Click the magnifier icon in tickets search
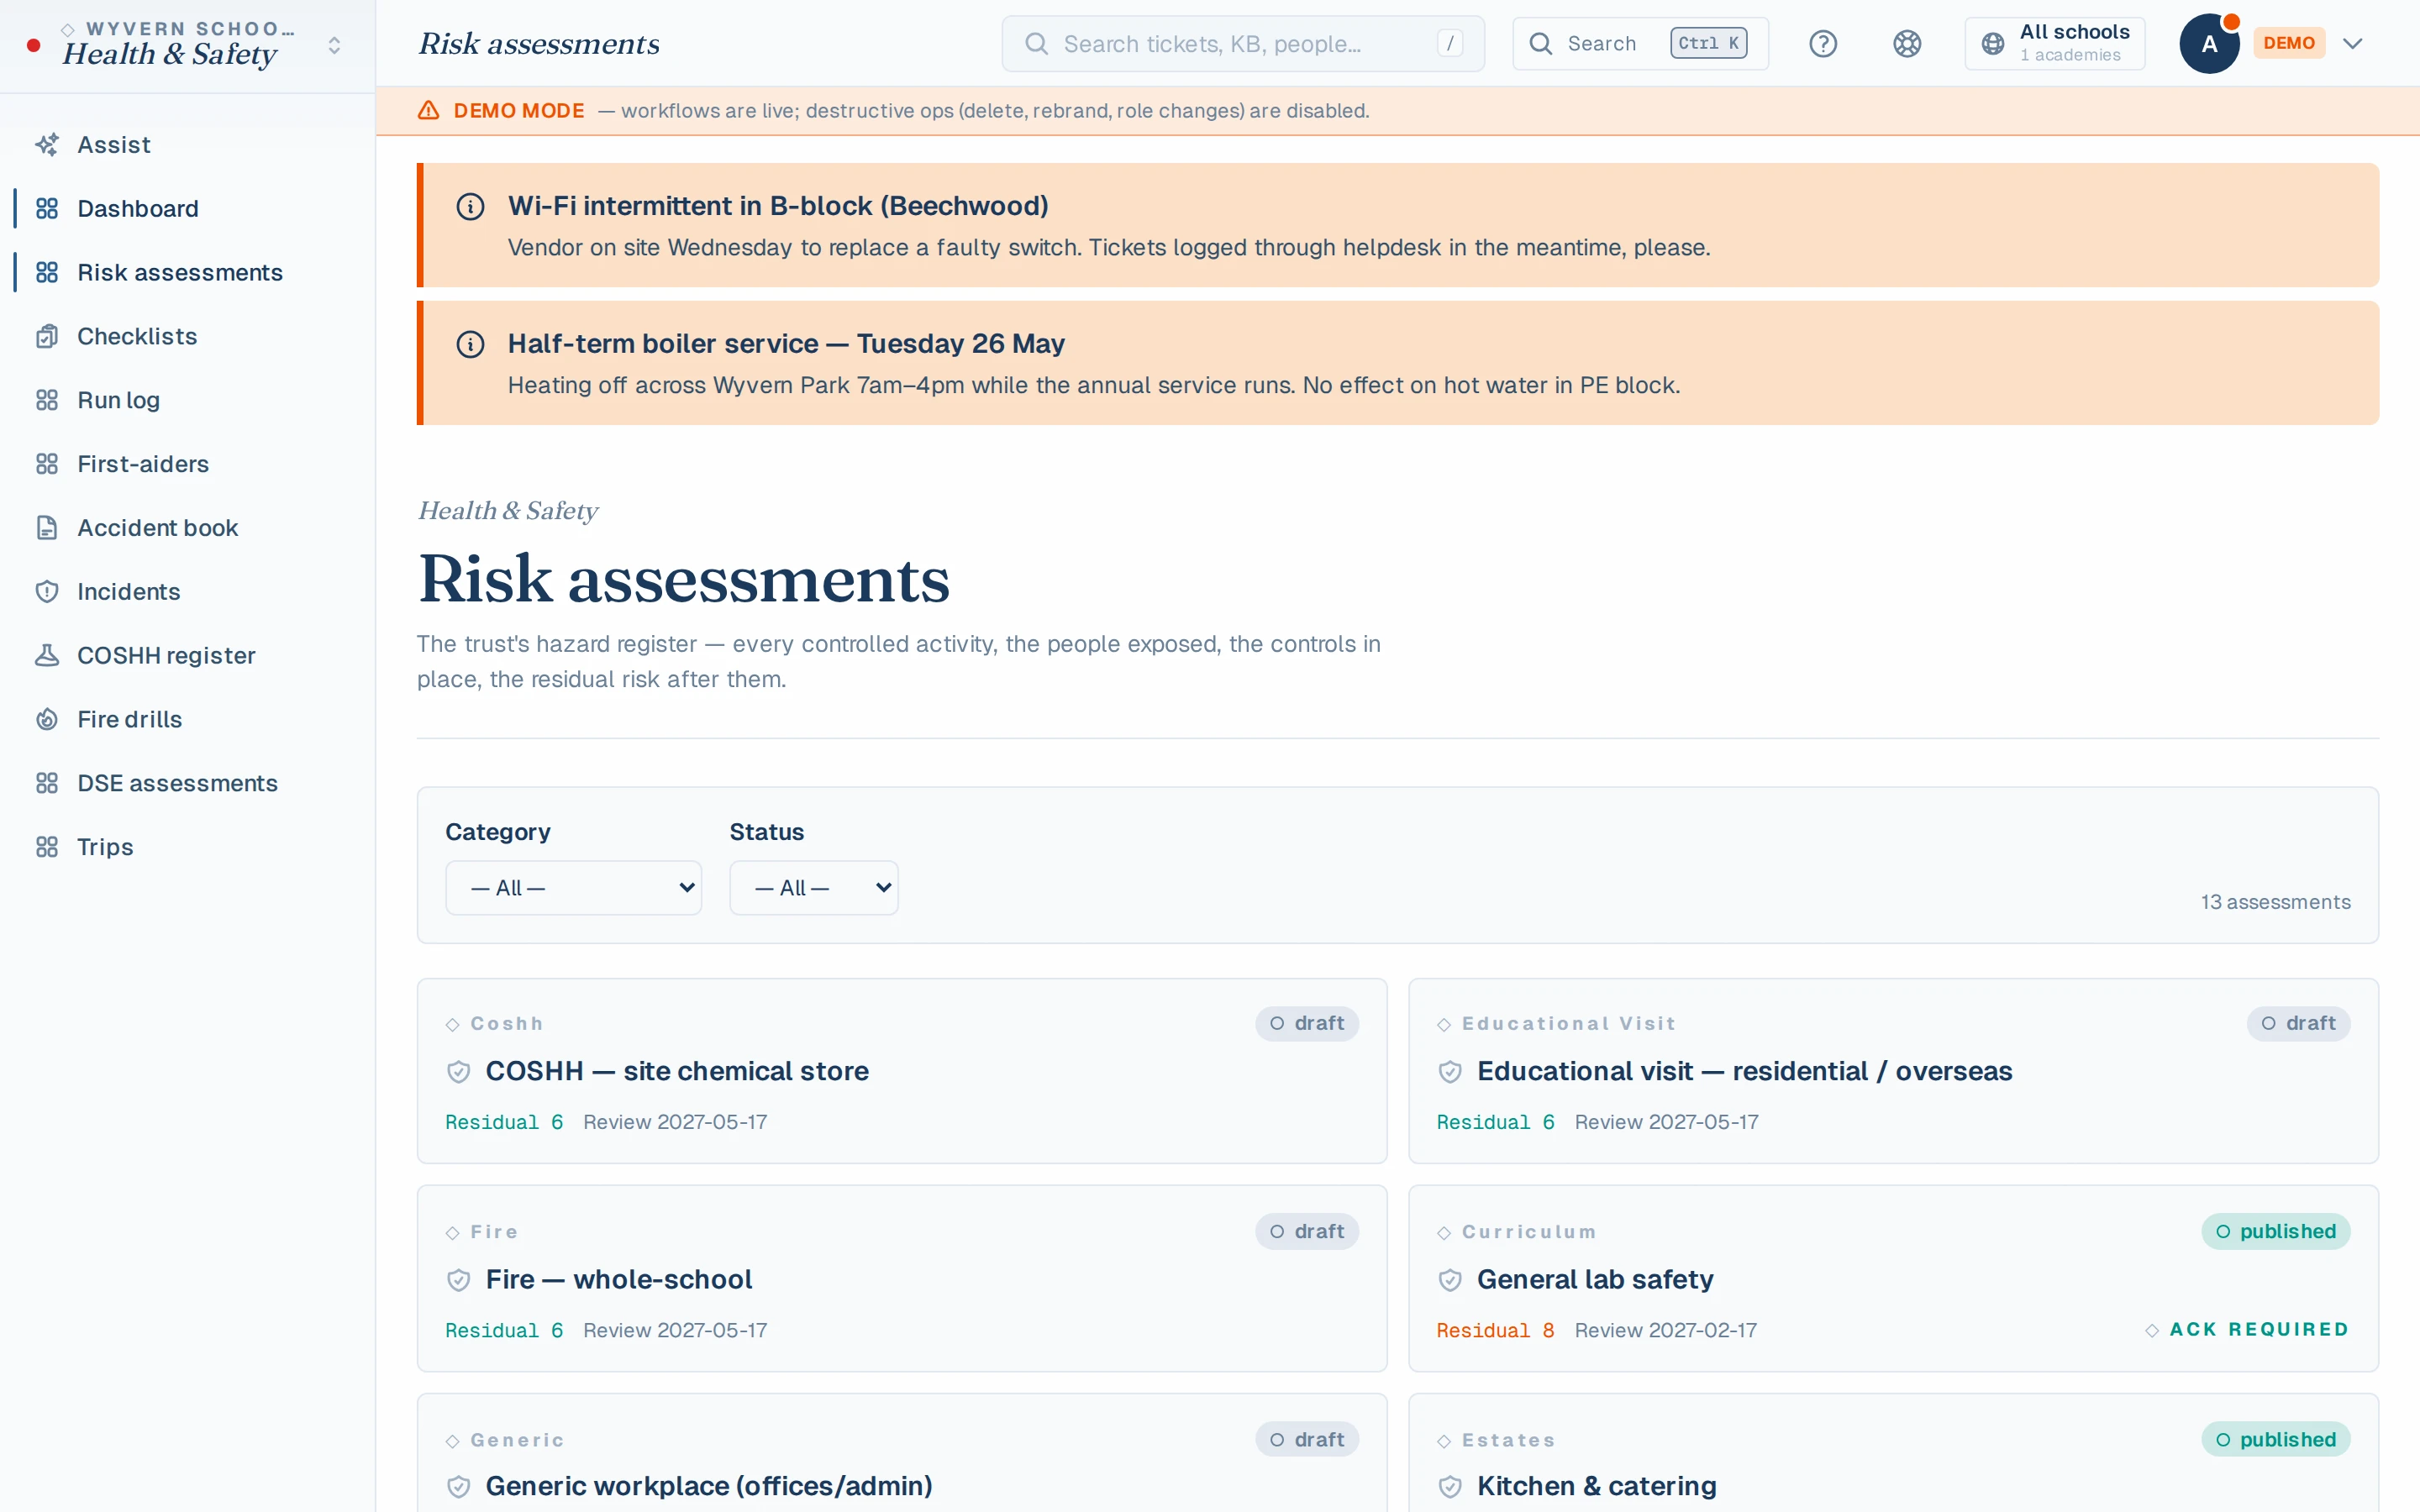2420x1512 pixels. [1037, 44]
